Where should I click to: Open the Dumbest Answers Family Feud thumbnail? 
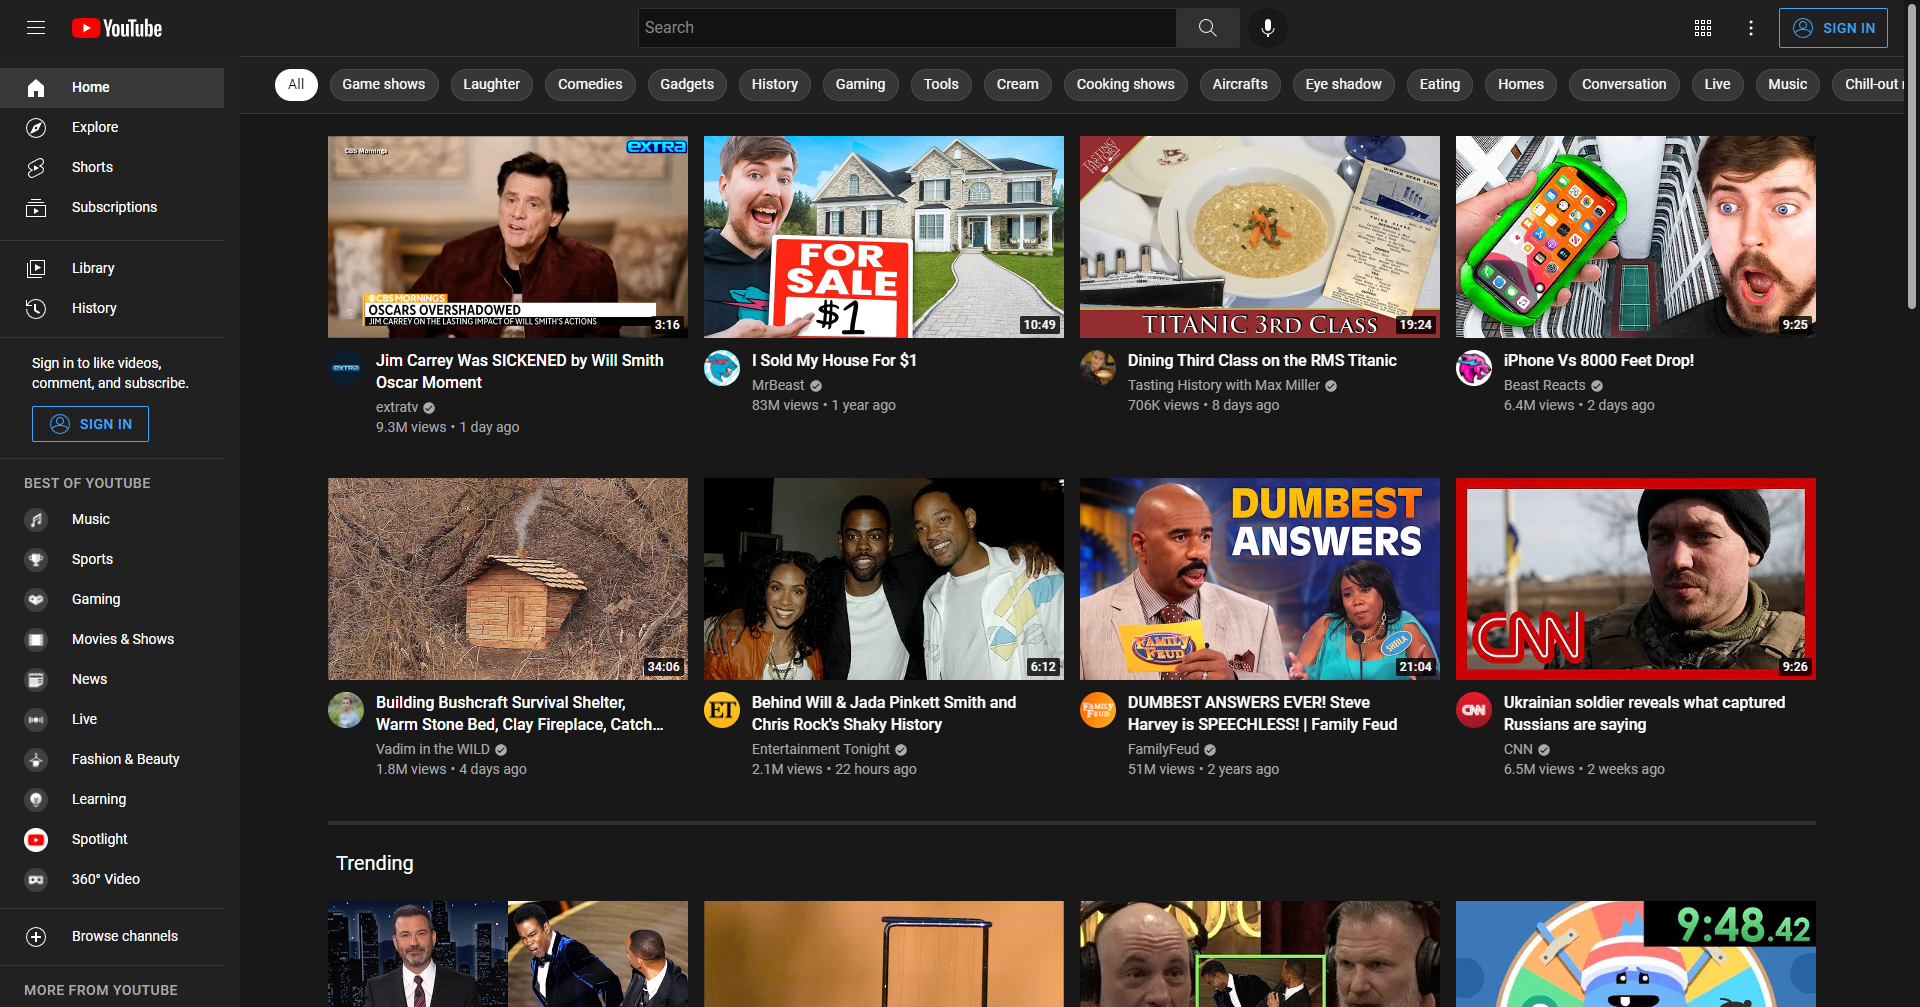tap(1260, 579)
